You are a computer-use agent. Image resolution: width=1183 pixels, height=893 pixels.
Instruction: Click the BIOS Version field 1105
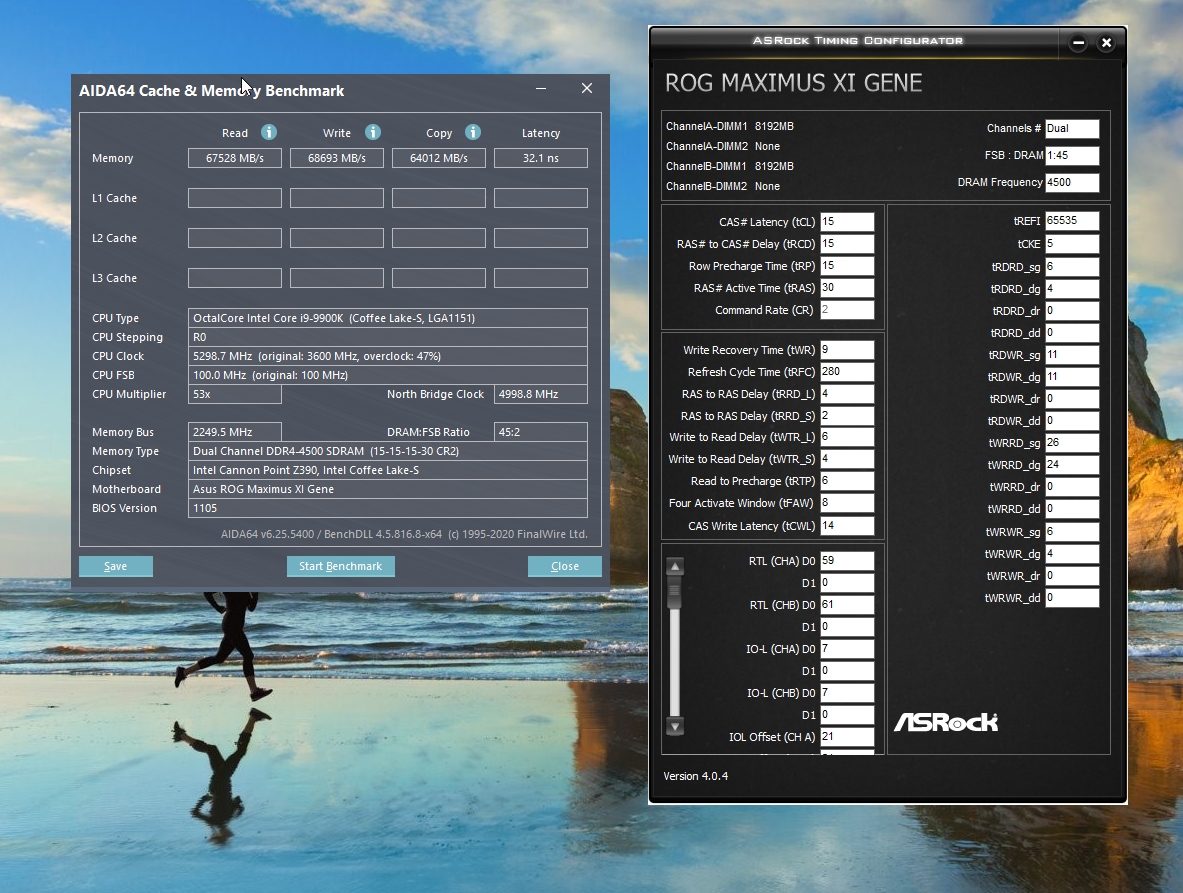pos(387,508)
